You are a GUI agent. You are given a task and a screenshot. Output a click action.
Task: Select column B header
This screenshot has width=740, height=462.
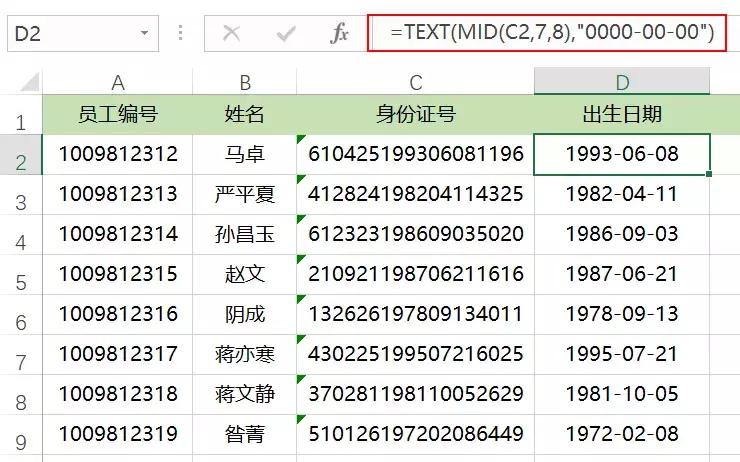[x=244, y=82]
